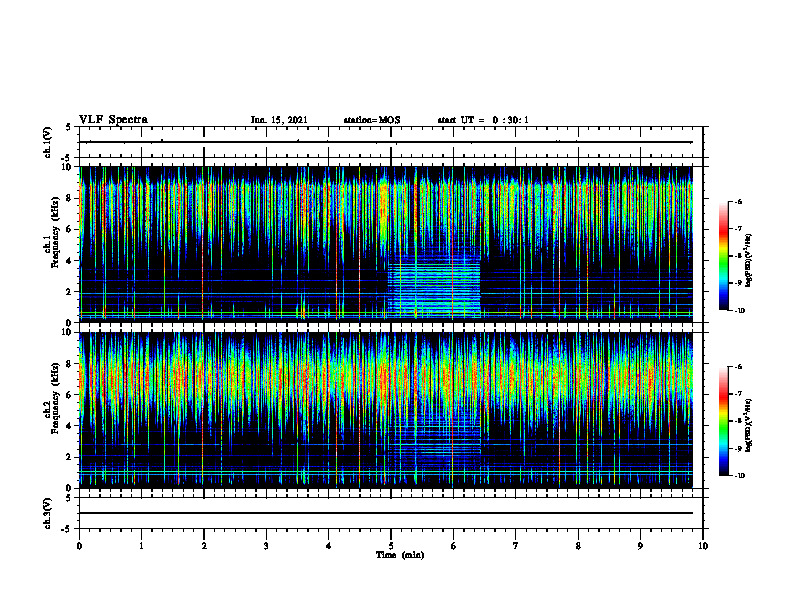The height and width of the screenshot is (612, 792).
Task: Click the "Time (min)" x-axis label
Action: point(400,555)
